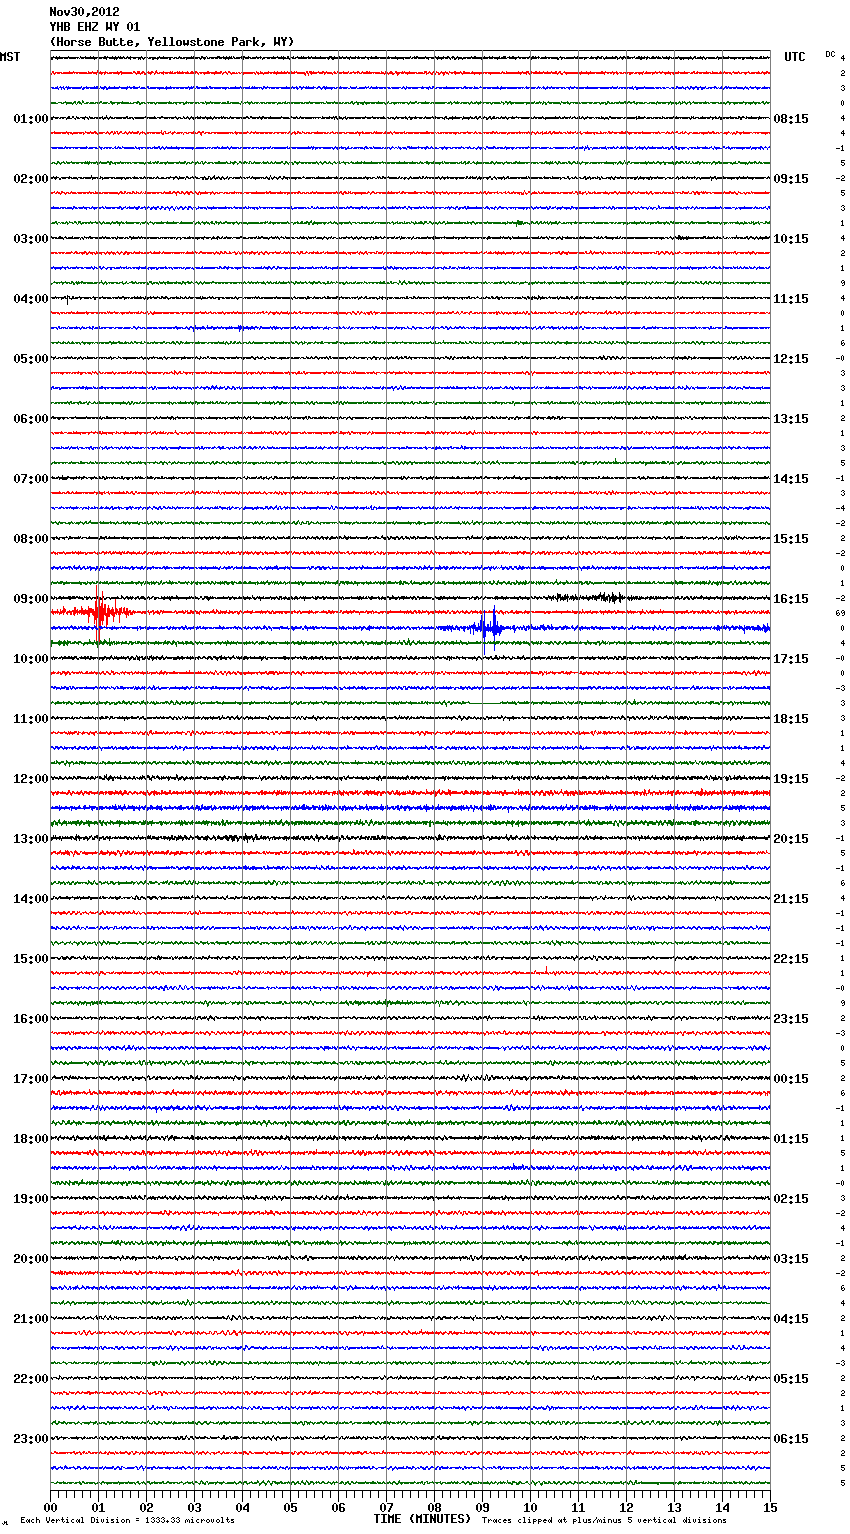Select the Nov30,2012 date header
Viewport: 850px width, 1534px height.
tap(84, 12)
